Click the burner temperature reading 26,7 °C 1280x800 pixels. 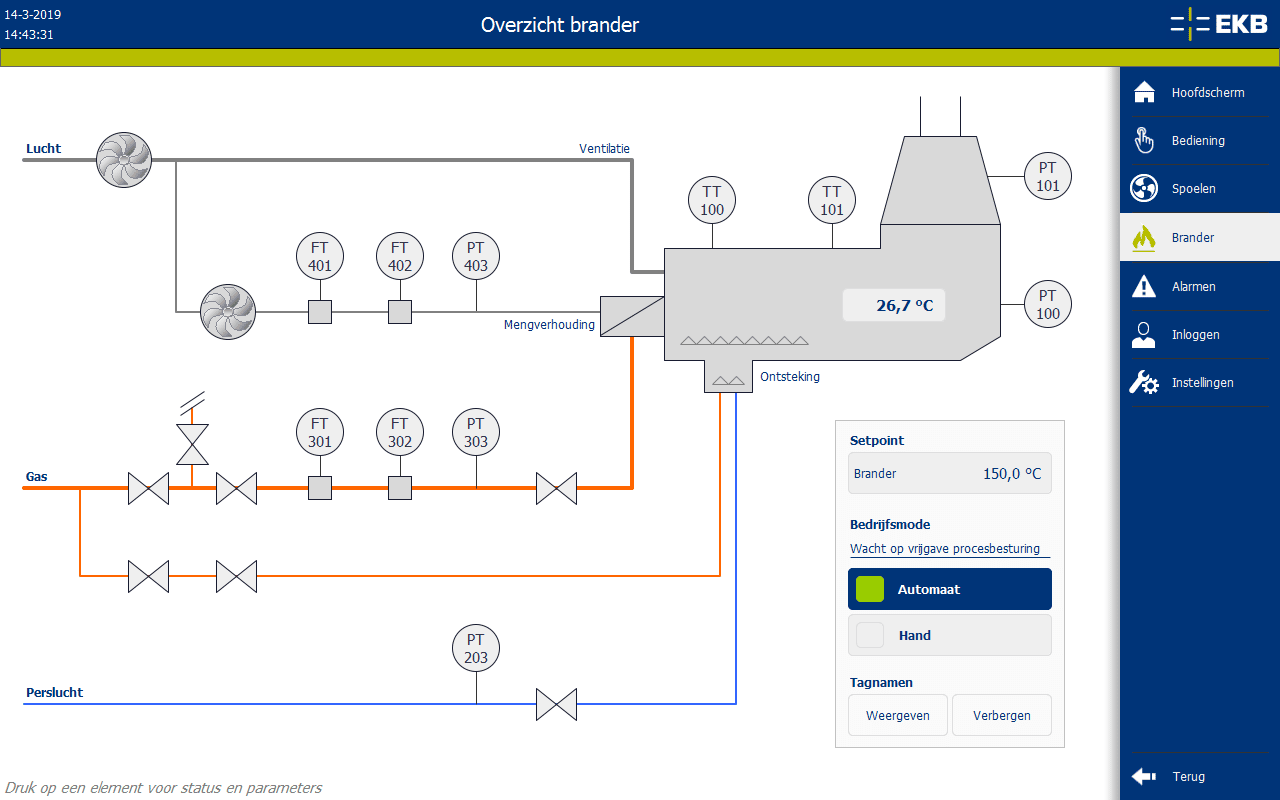(894, 306)
